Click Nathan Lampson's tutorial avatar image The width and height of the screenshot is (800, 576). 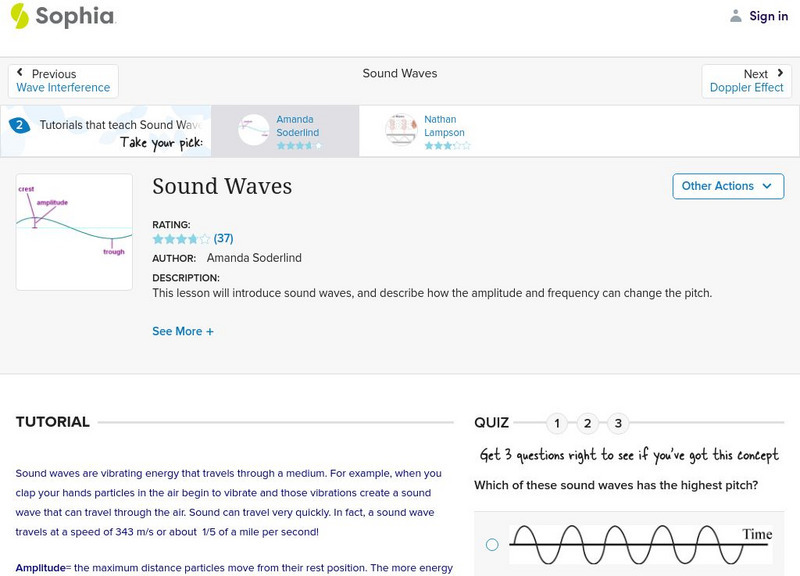coord(401,130)
